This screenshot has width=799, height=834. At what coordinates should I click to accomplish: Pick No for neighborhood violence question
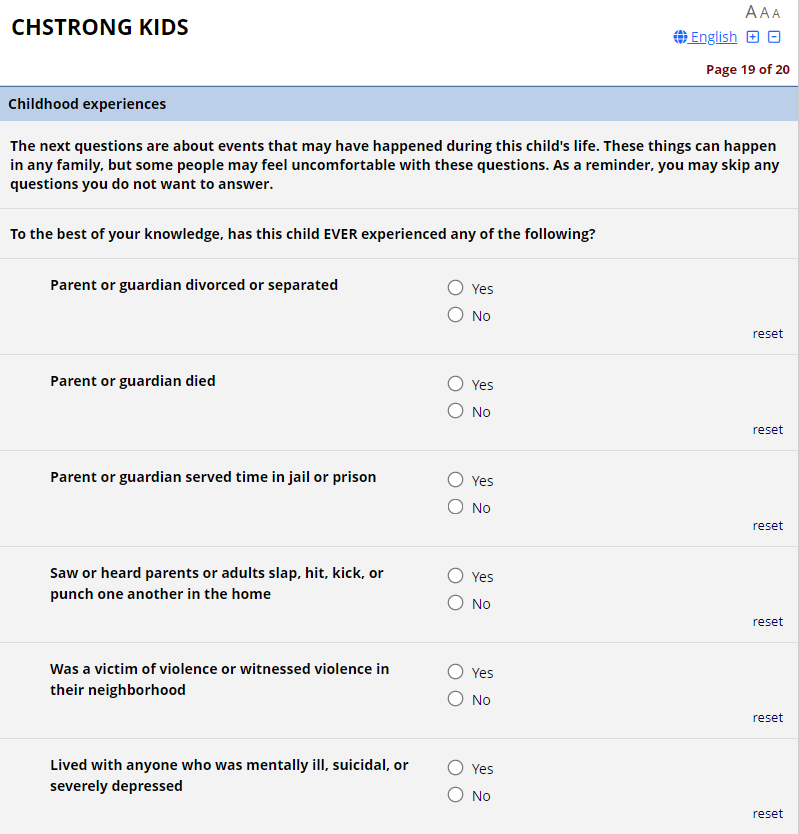[456, 699]
